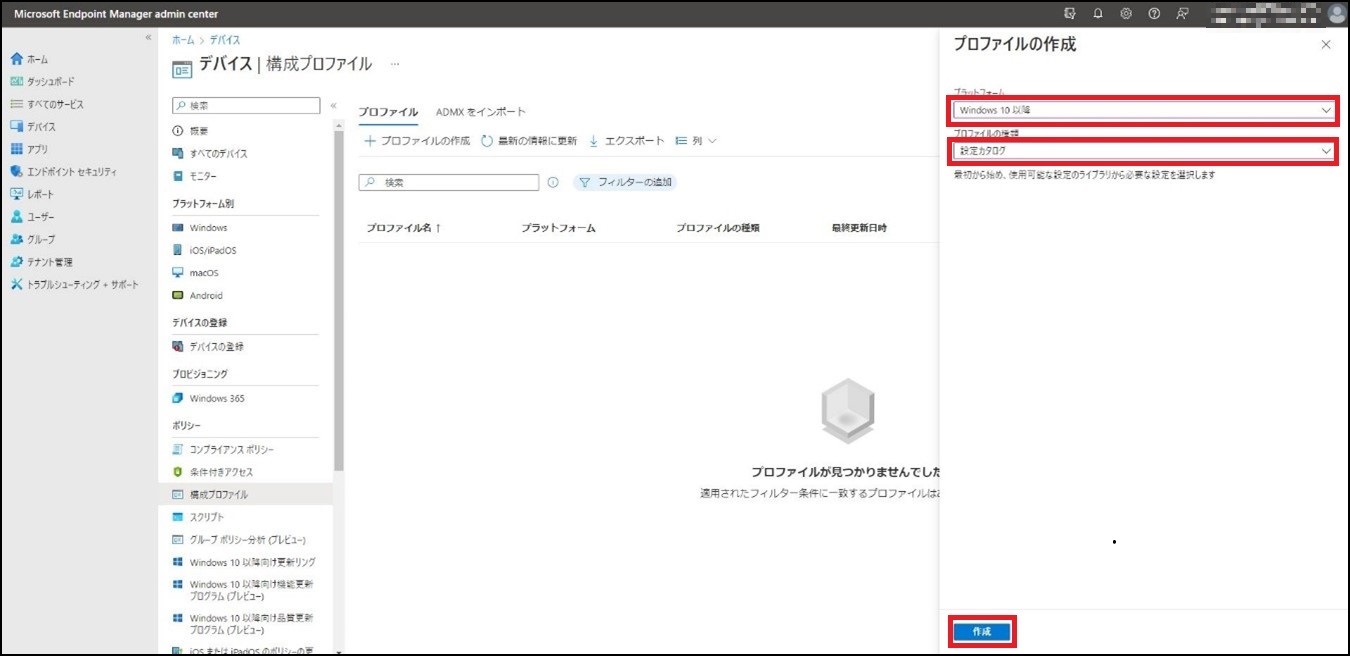Open the directory and subscription icon in the header
Screen dimensions: 1350x656
click(1070, 14)
